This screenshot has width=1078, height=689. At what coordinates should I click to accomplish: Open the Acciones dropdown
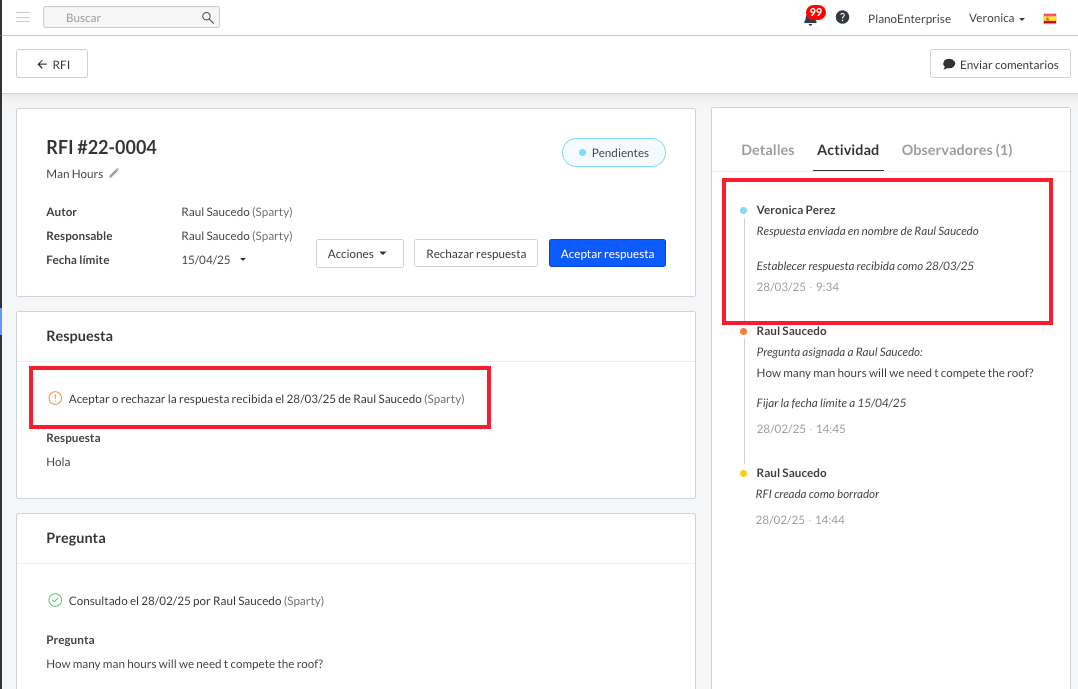[359, 254]
